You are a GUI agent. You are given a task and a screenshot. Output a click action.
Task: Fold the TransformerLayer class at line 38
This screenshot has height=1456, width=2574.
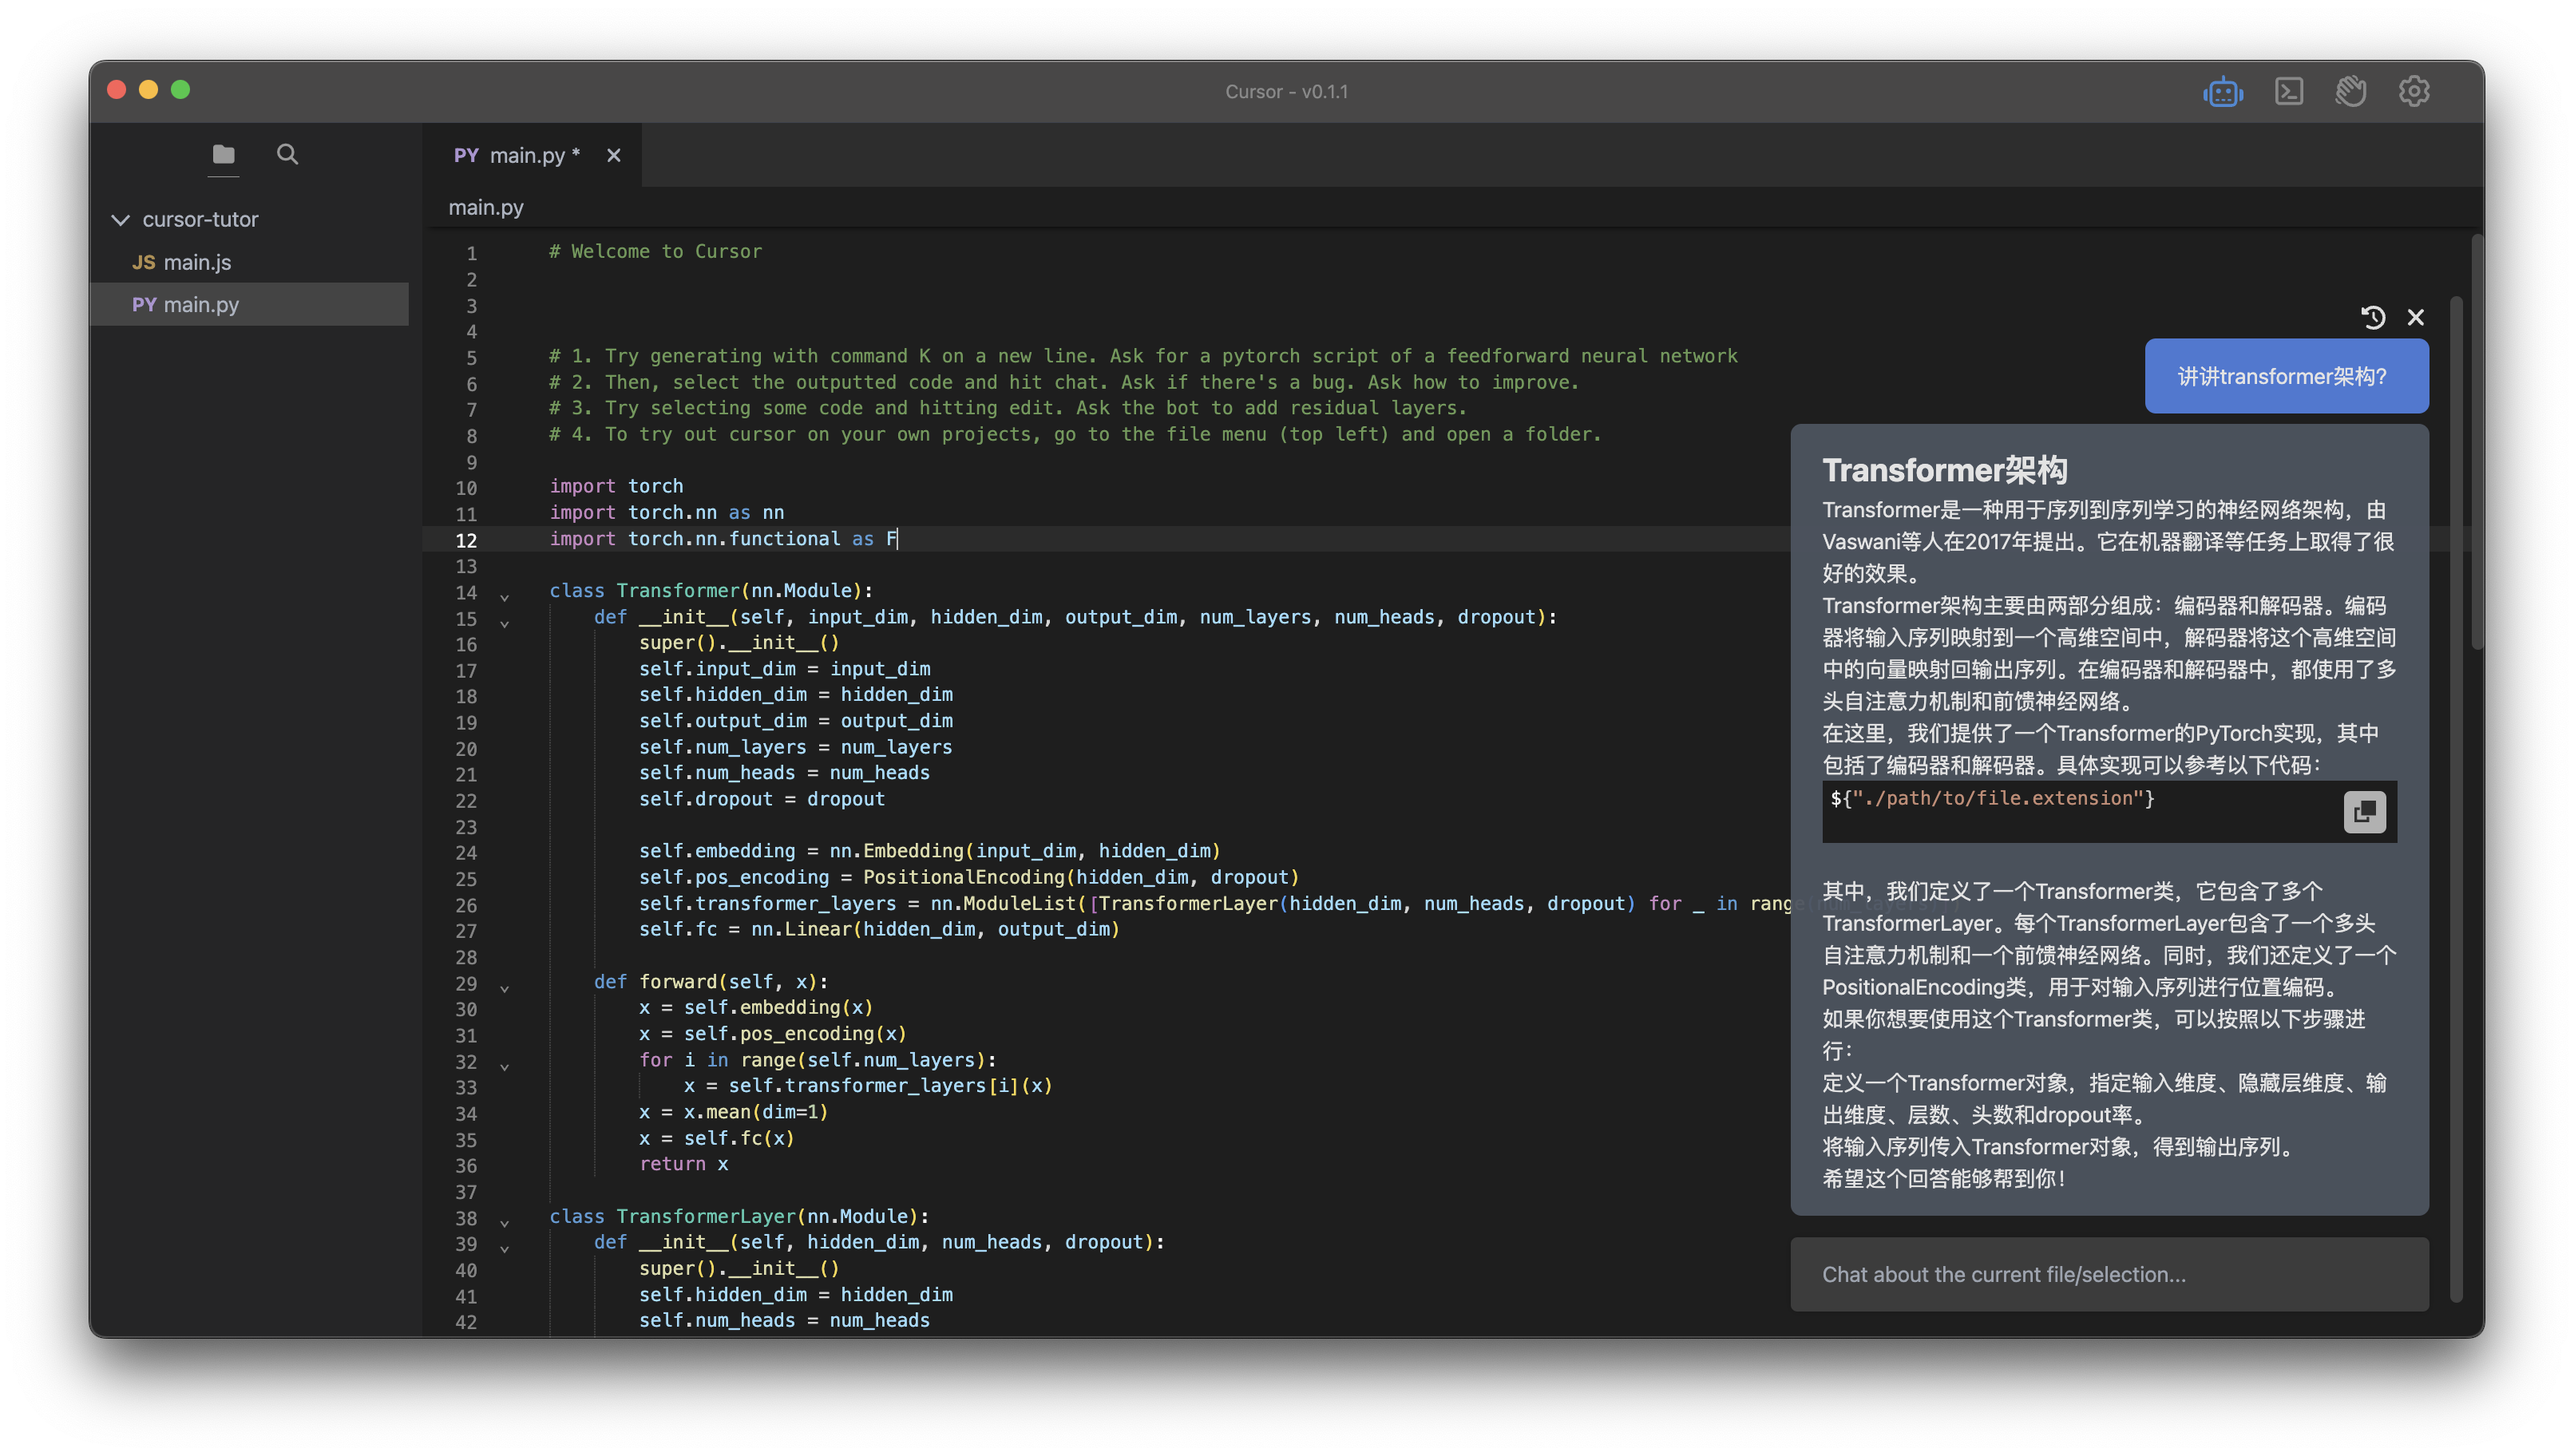point(505,1224)
